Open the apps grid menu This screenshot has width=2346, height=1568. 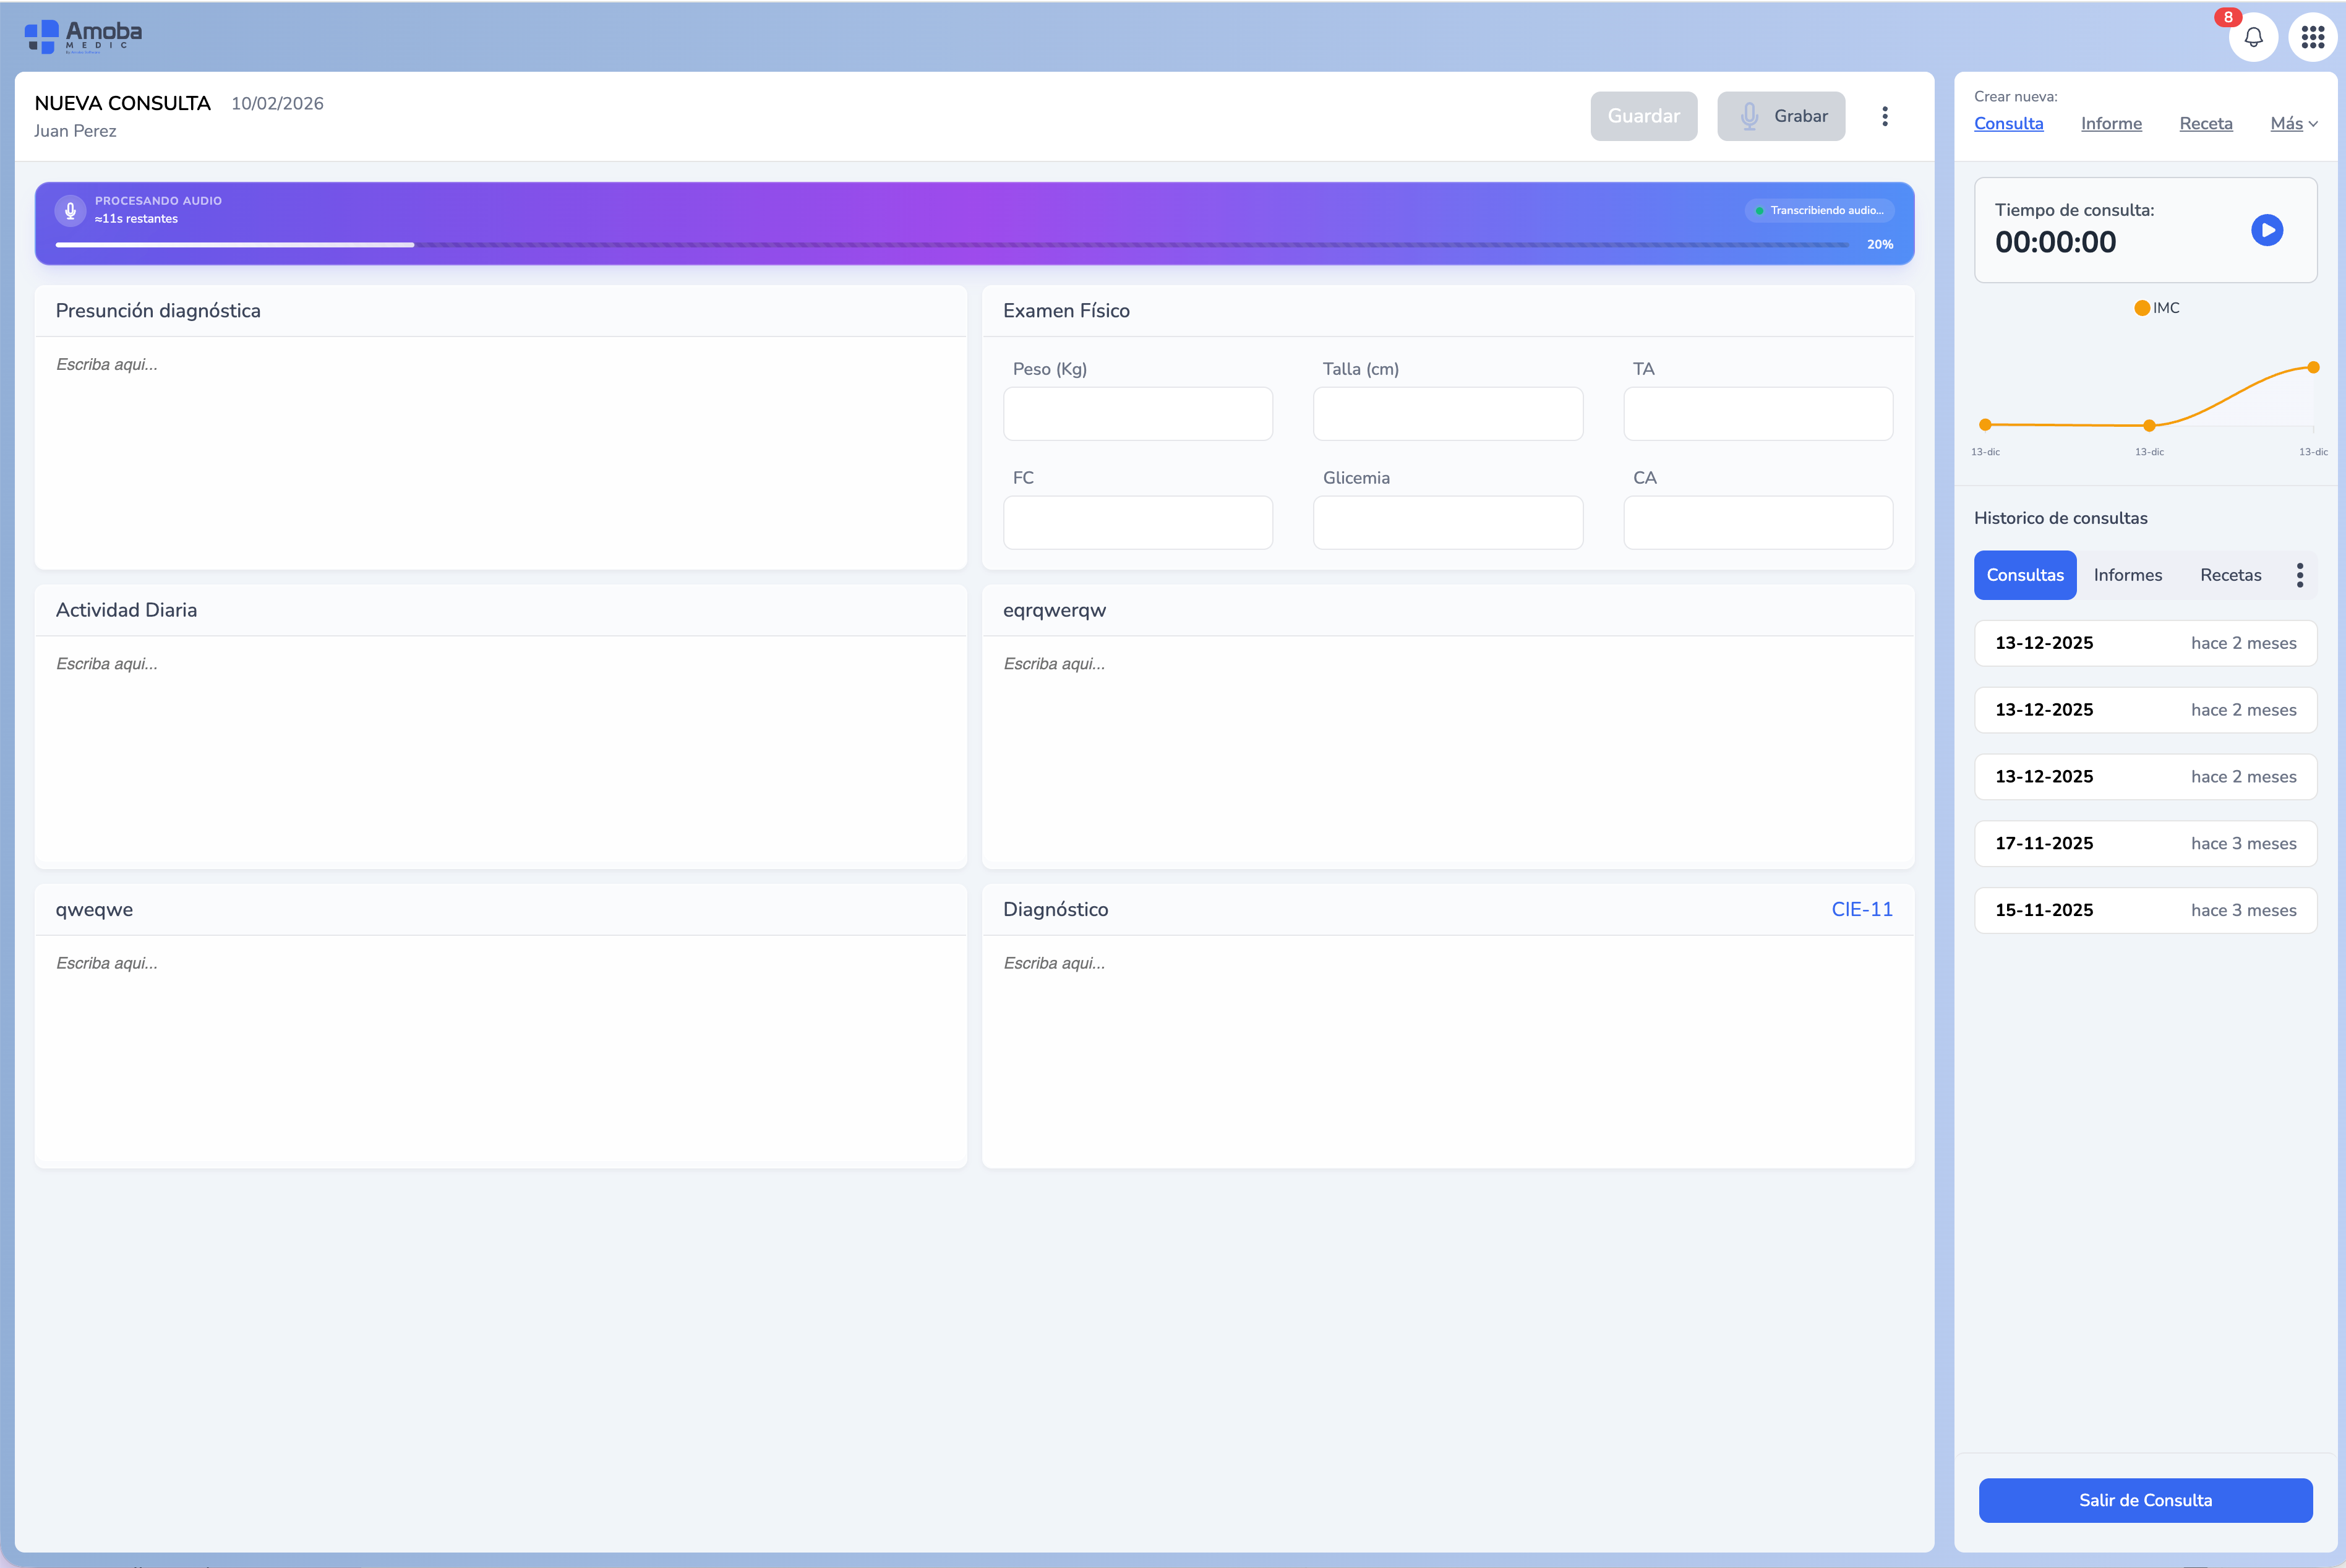click(2312, 38)
